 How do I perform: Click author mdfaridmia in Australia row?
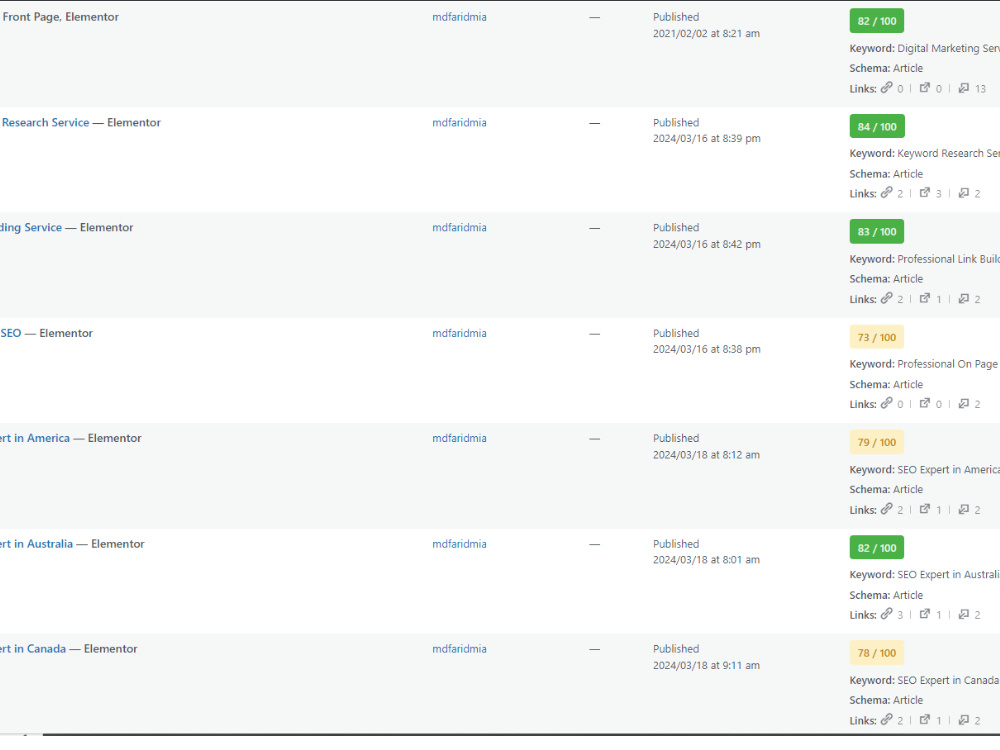459,544
